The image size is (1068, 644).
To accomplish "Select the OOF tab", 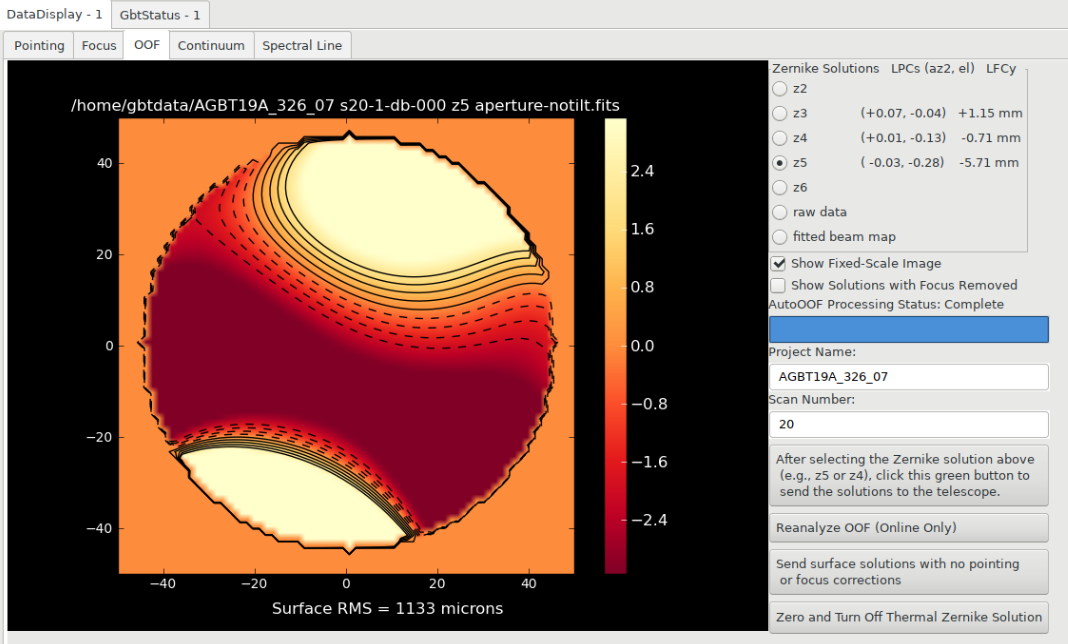I will (146, 45).
